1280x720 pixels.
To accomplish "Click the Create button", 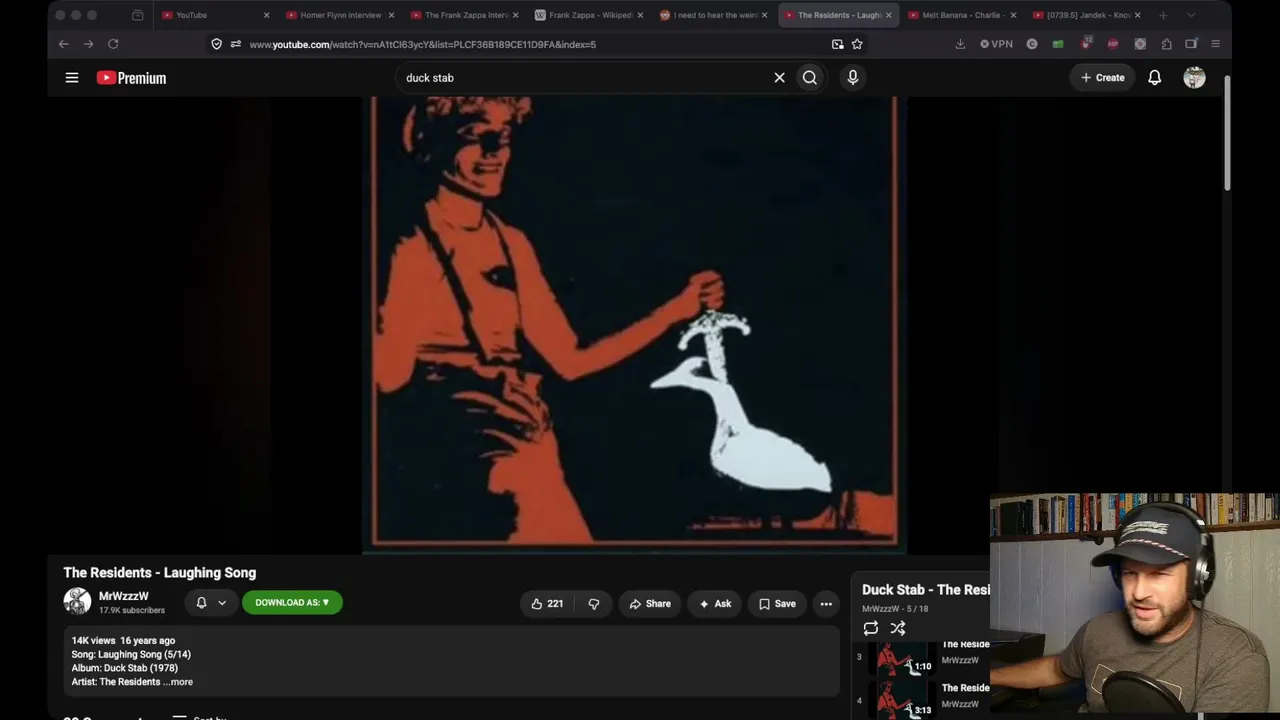I will coord(1103,77).
